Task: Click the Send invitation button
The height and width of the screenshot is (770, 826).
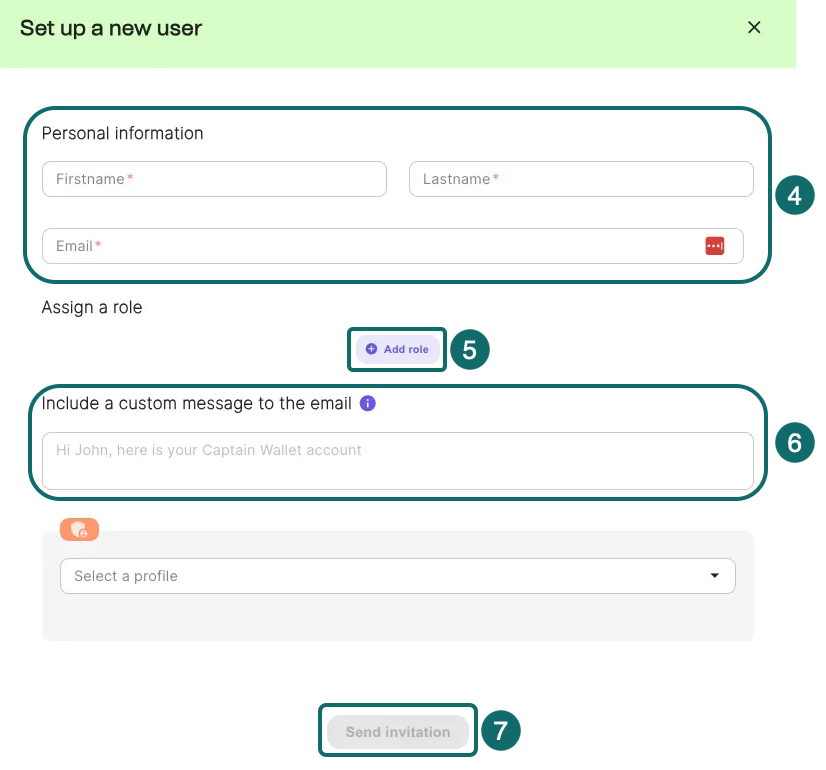Action: 398,732
